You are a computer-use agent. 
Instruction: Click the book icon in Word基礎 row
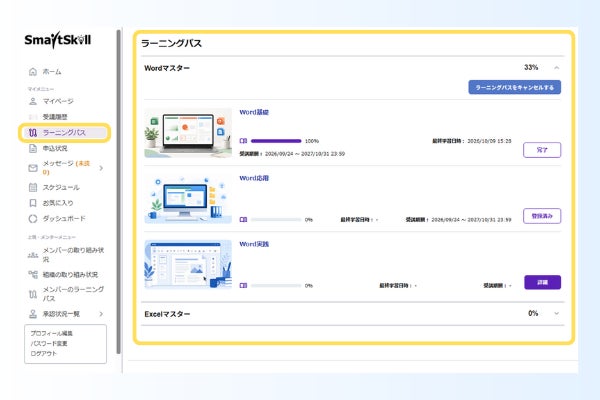tap(243, 141)
